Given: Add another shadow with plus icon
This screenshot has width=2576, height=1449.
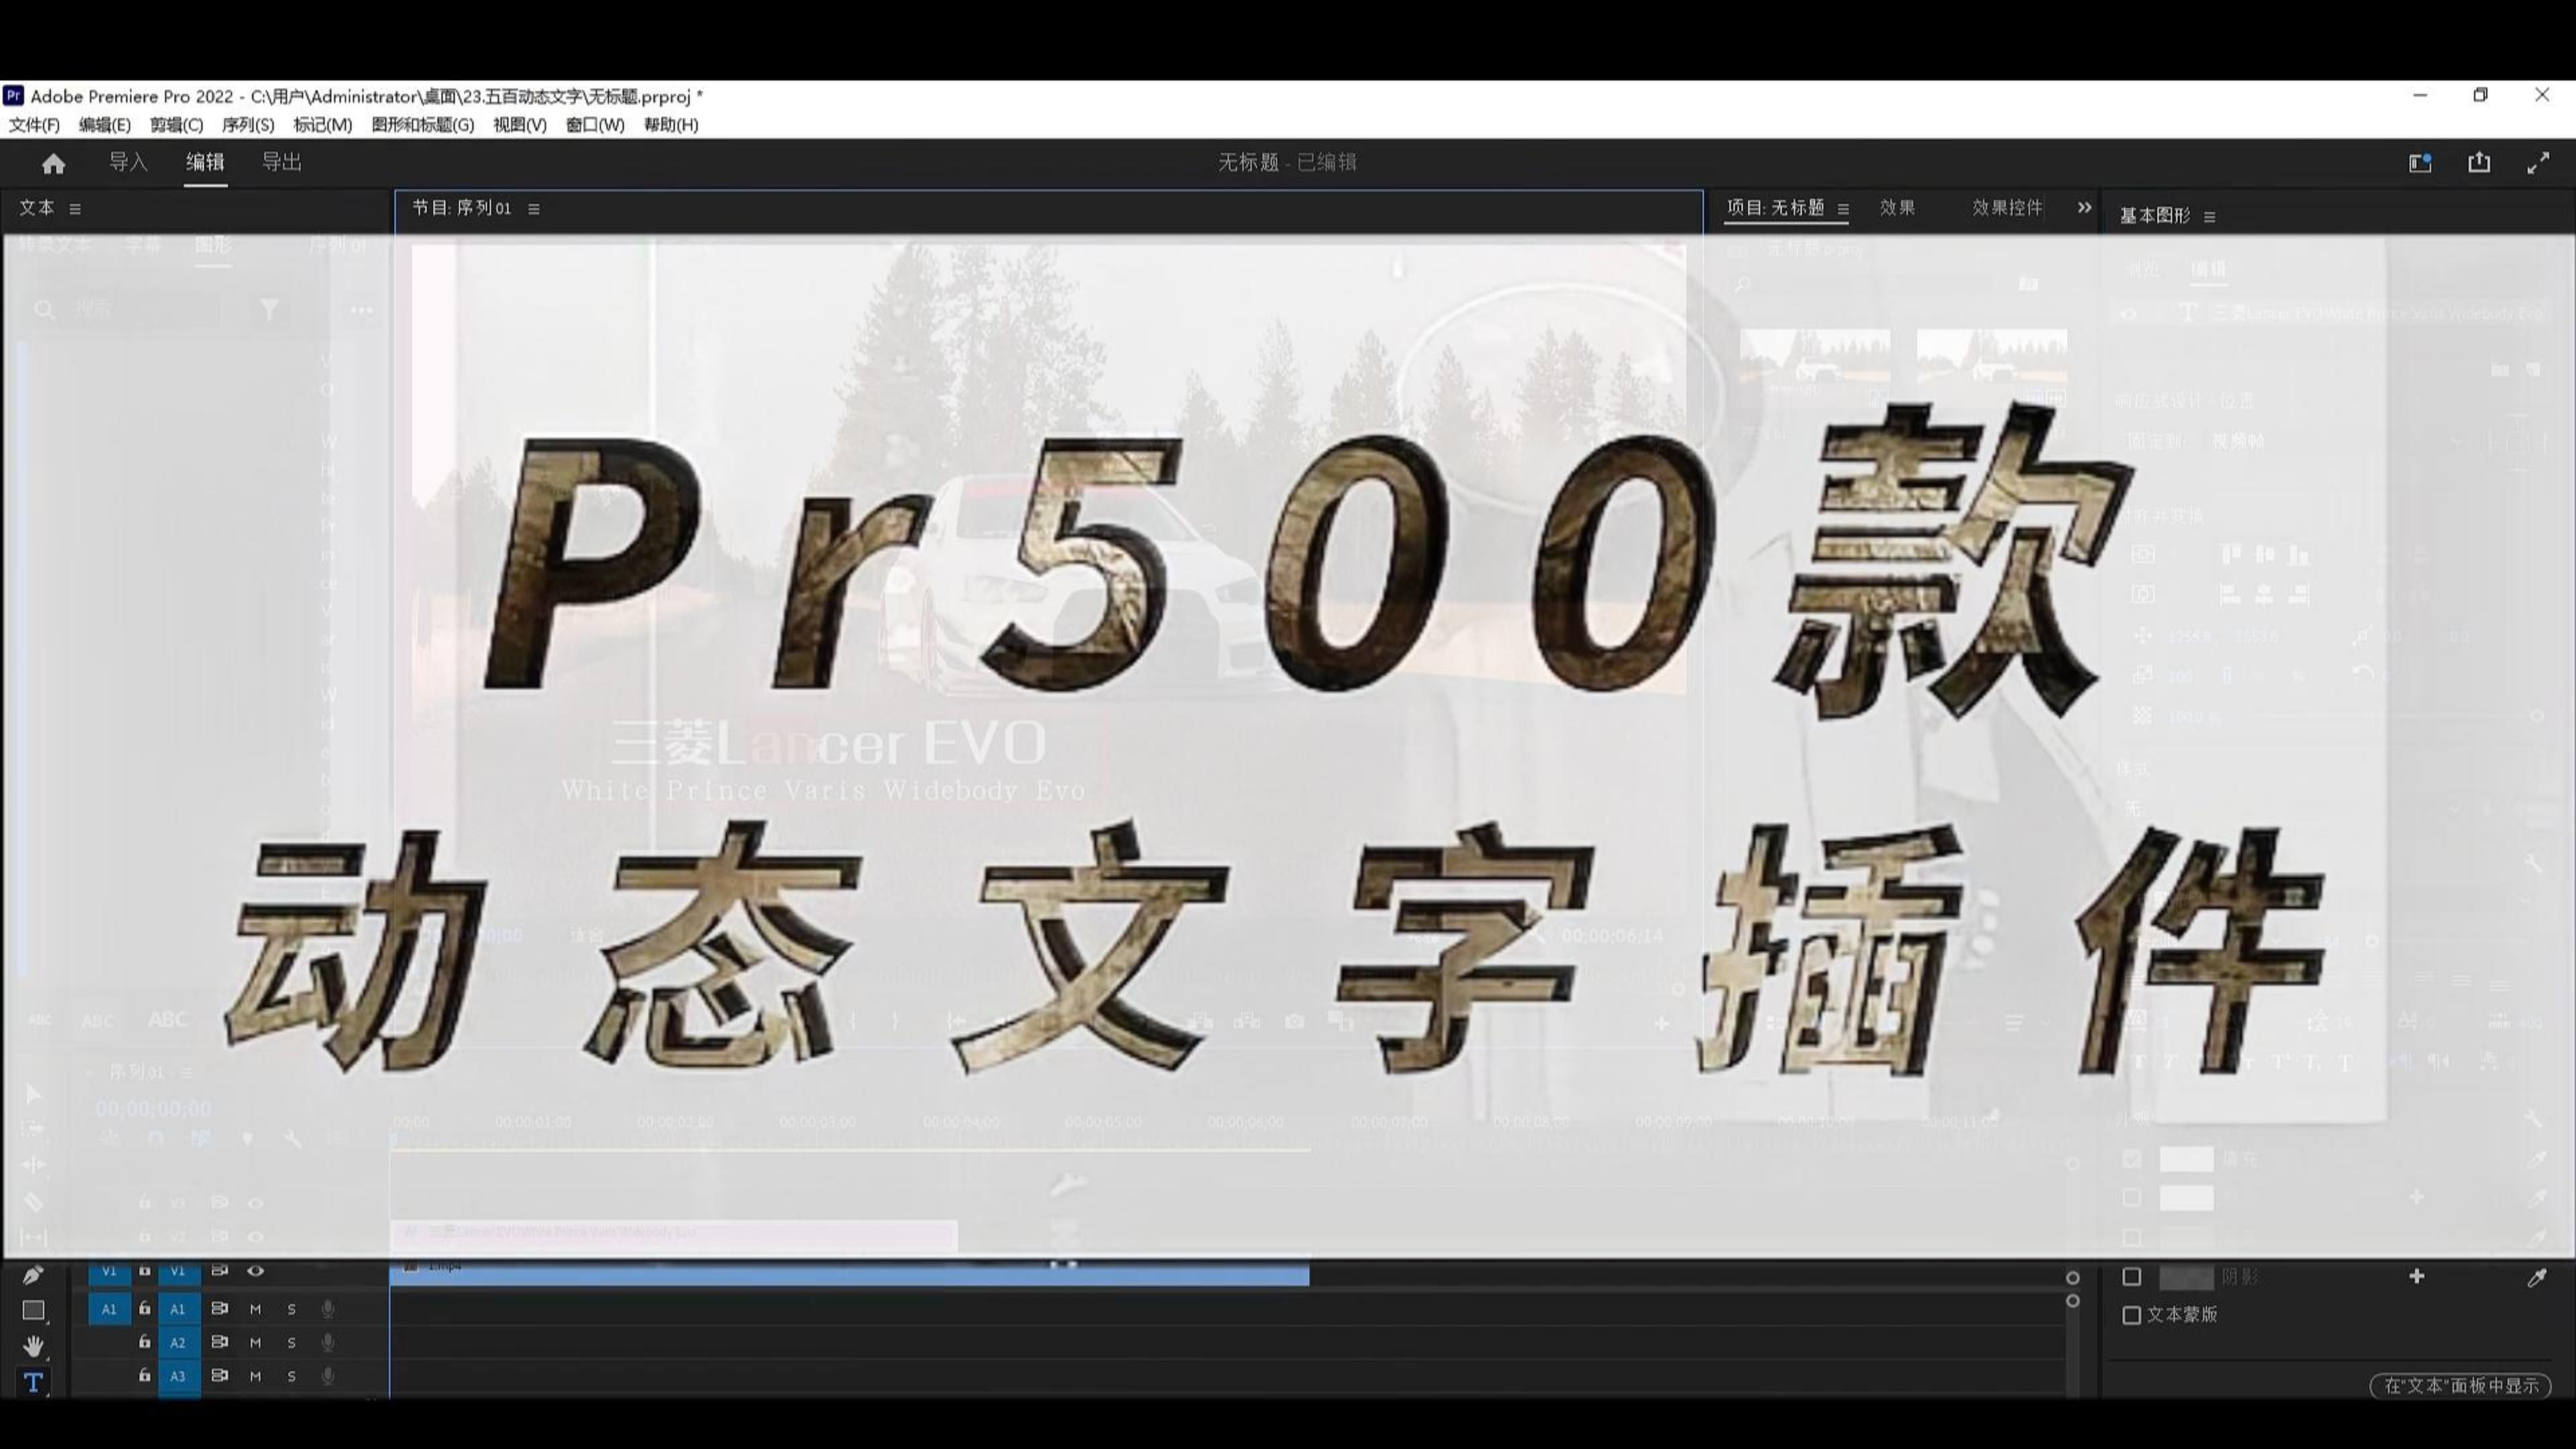Looking at the screenshot, I should click(2417, 1276).
